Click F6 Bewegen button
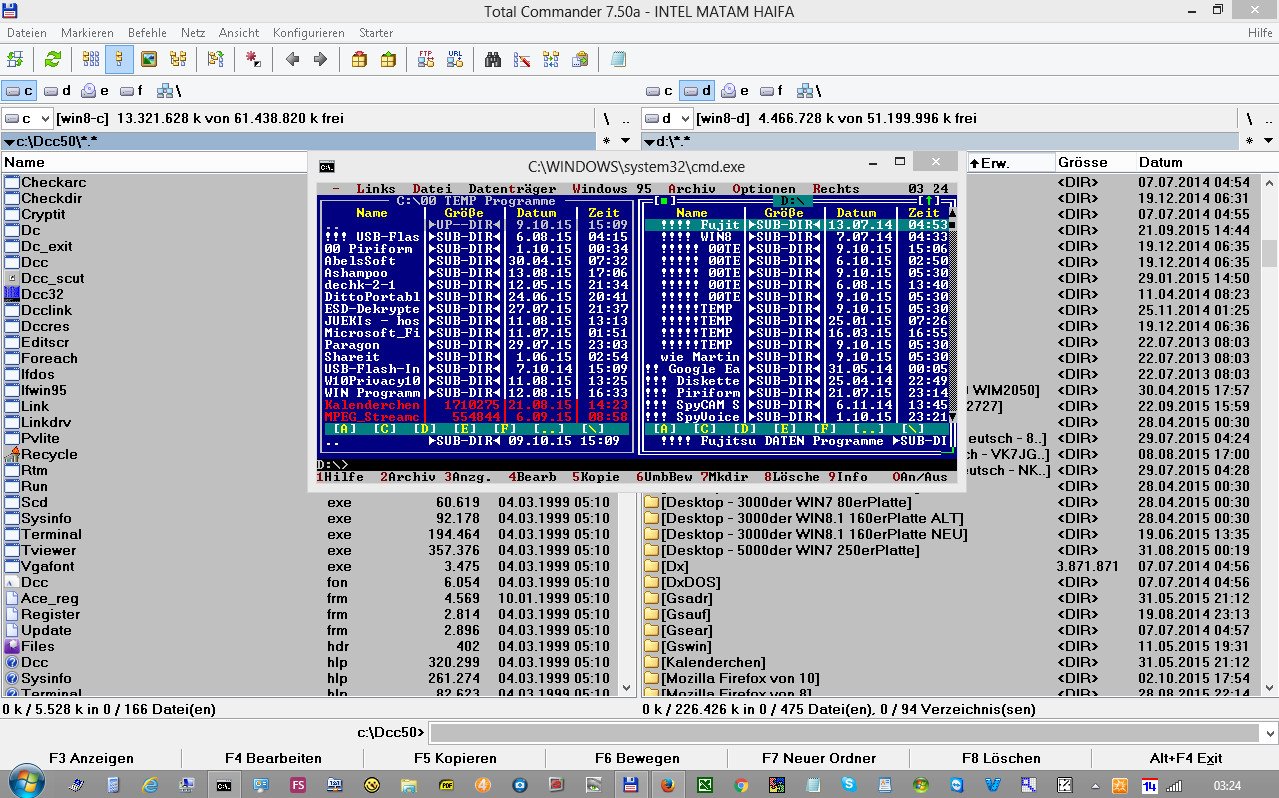 point(637,758)
